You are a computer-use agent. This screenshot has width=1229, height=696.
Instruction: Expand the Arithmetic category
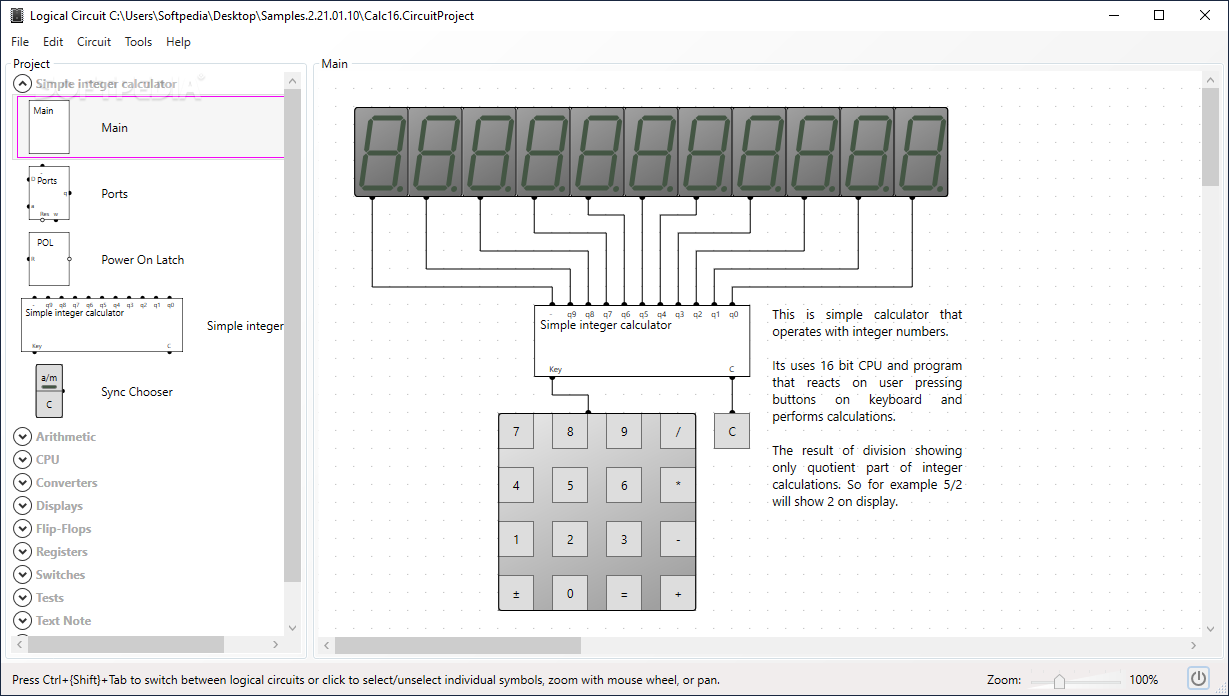coord(23,436)
